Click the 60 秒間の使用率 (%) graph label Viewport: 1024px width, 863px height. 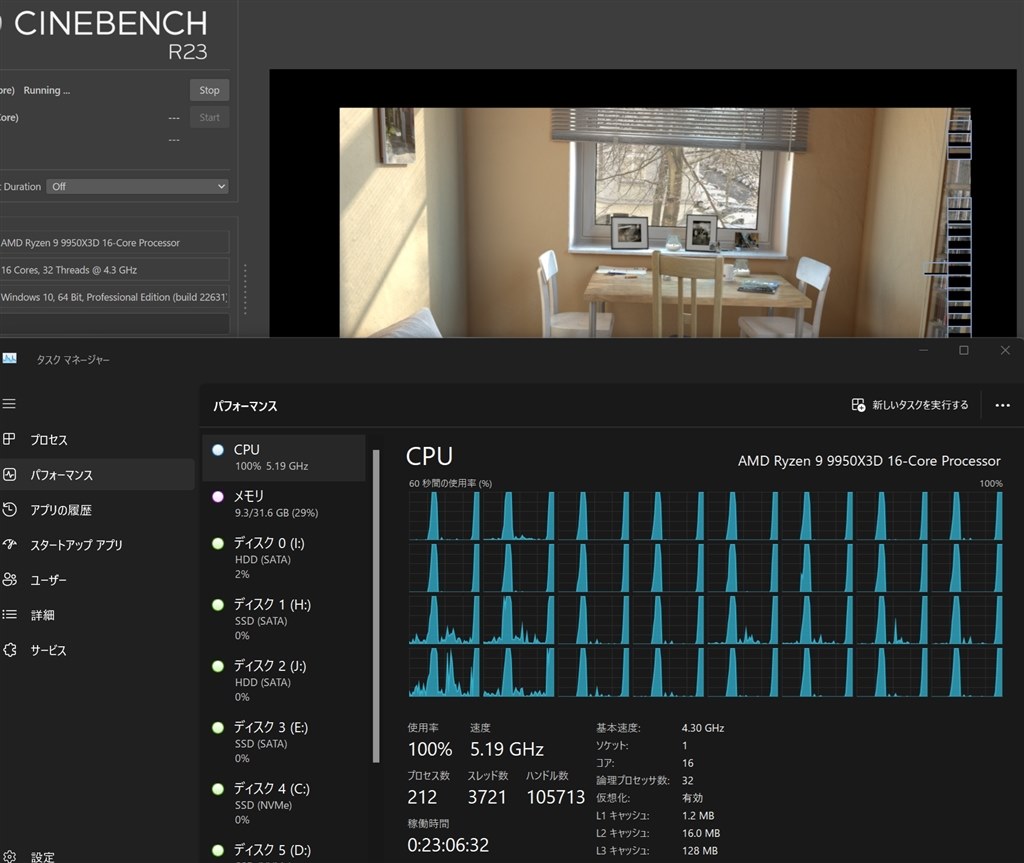click(451, 483)
